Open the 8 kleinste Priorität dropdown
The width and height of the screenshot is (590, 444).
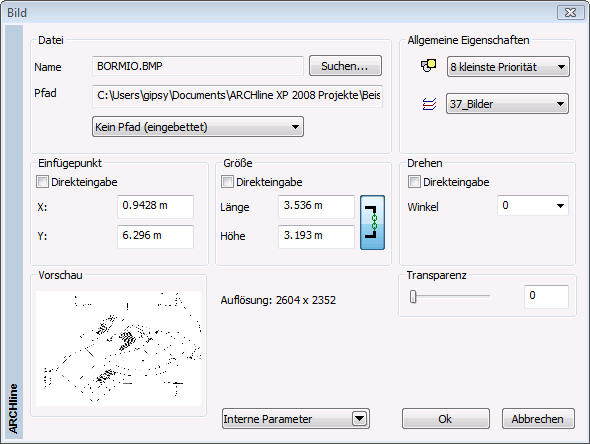(508, 67)
